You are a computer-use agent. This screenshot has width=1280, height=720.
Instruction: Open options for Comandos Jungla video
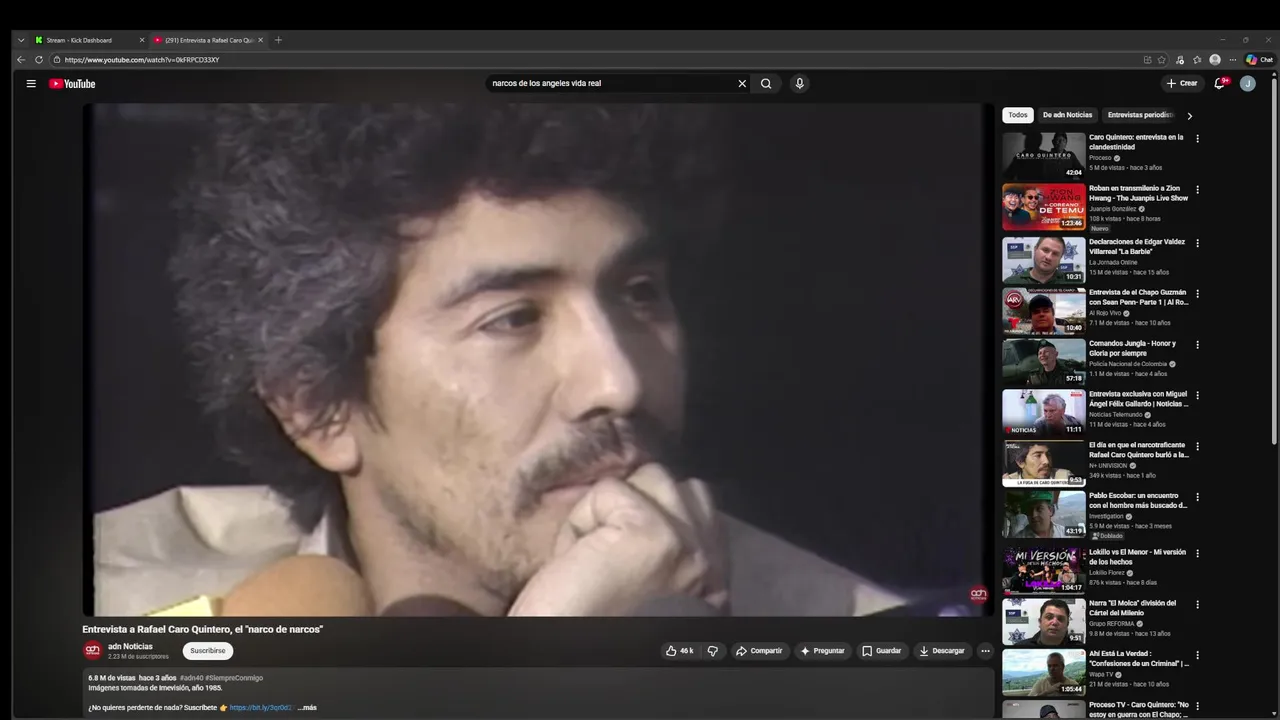(x=1197, y=345)
